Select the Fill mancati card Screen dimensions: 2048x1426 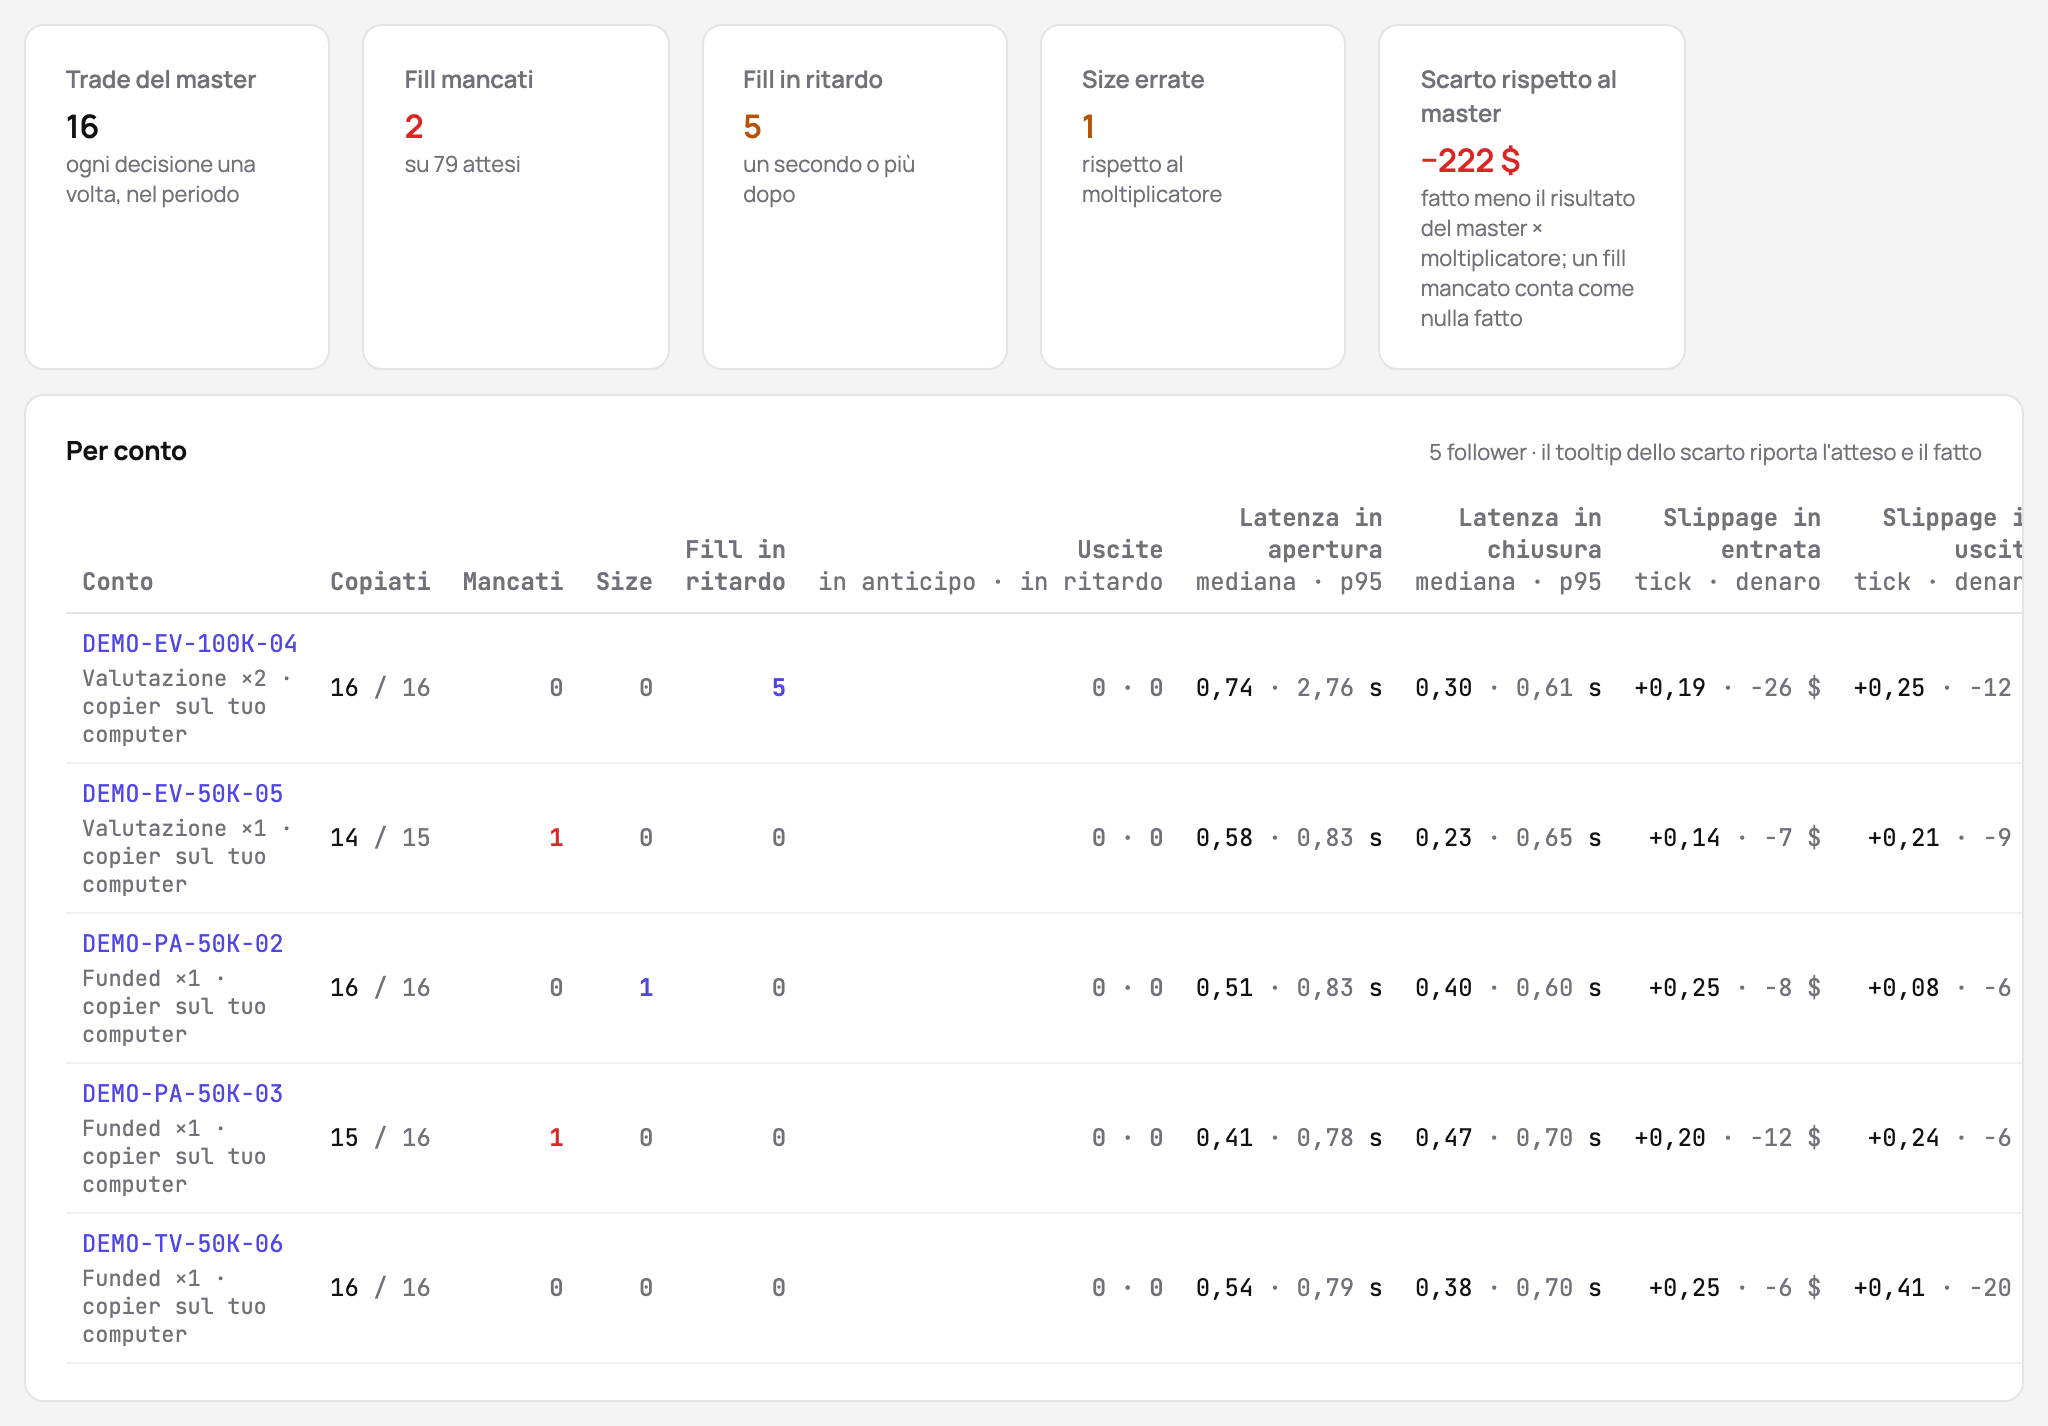pos(516,197)
